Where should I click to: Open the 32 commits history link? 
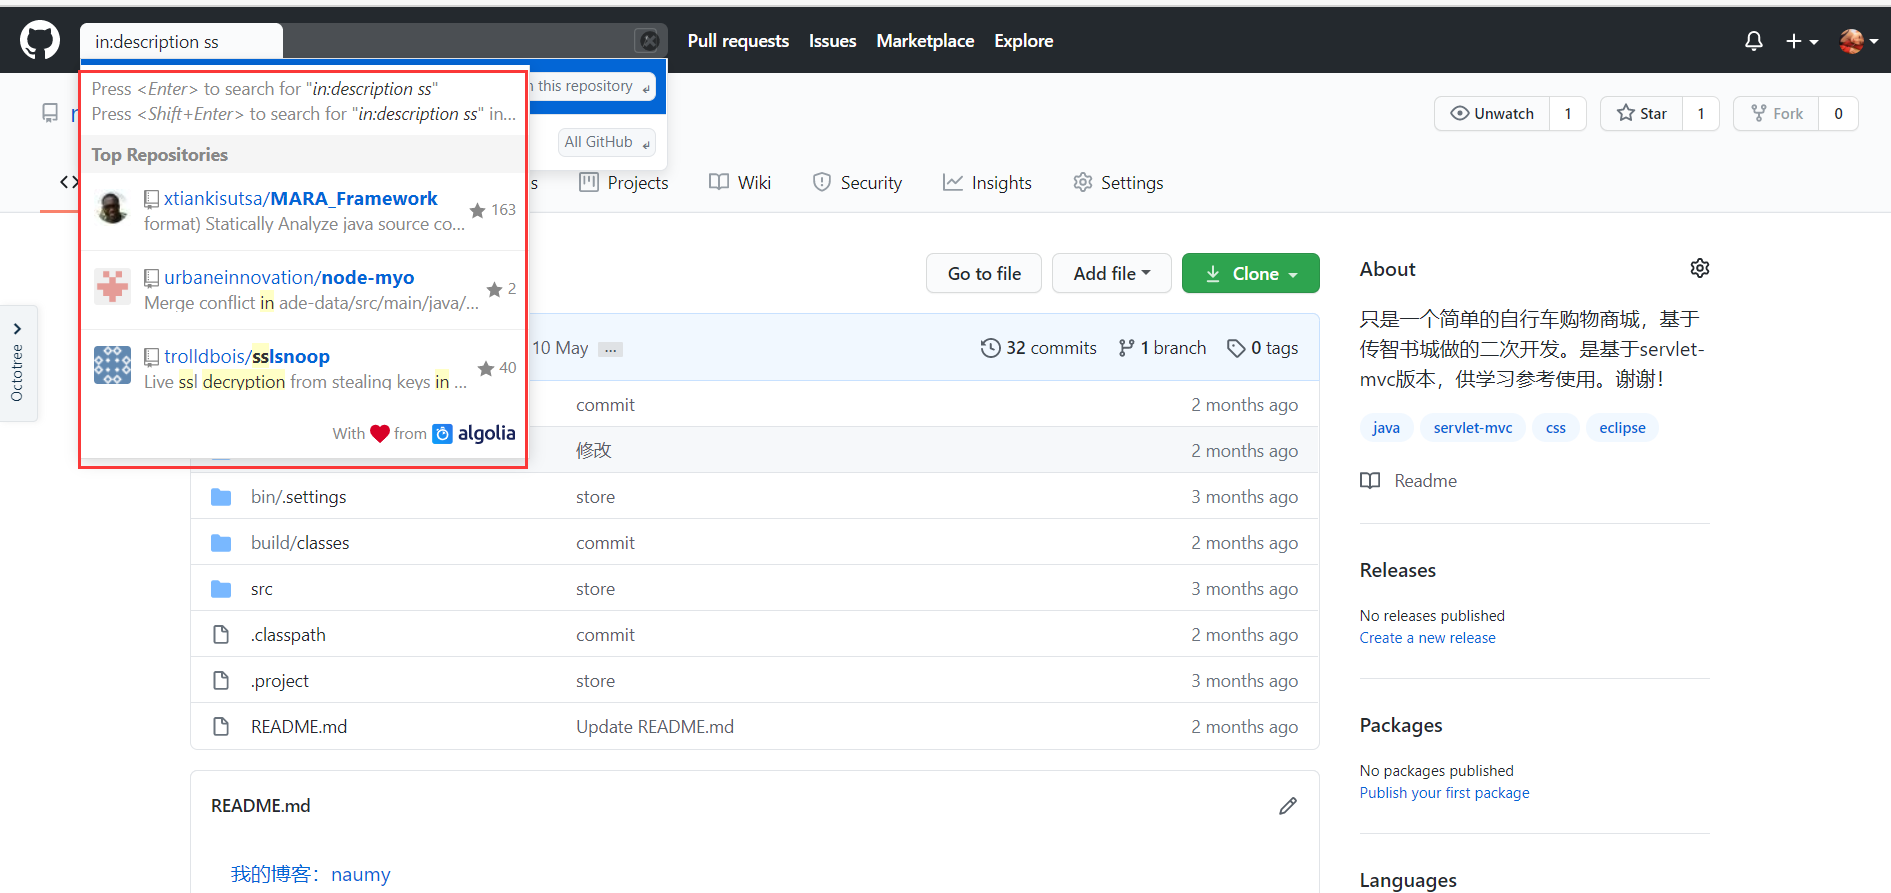tap(1039, 348)
